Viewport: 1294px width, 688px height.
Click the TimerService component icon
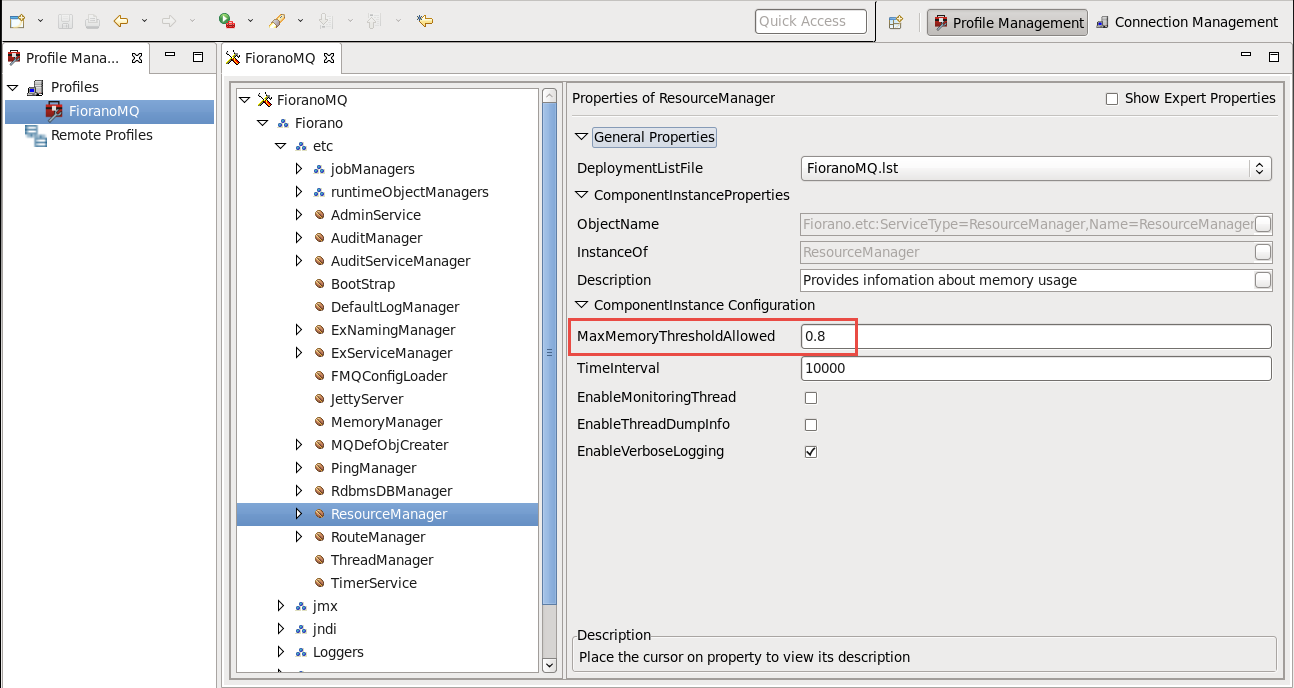[x=320, y=583]
